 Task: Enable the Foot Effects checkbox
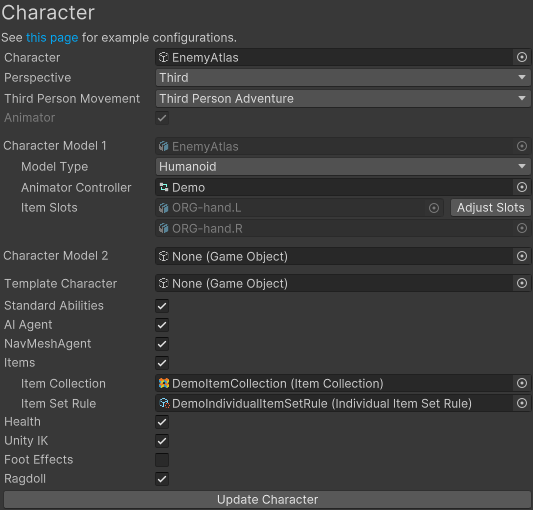(x=162, y=460)
